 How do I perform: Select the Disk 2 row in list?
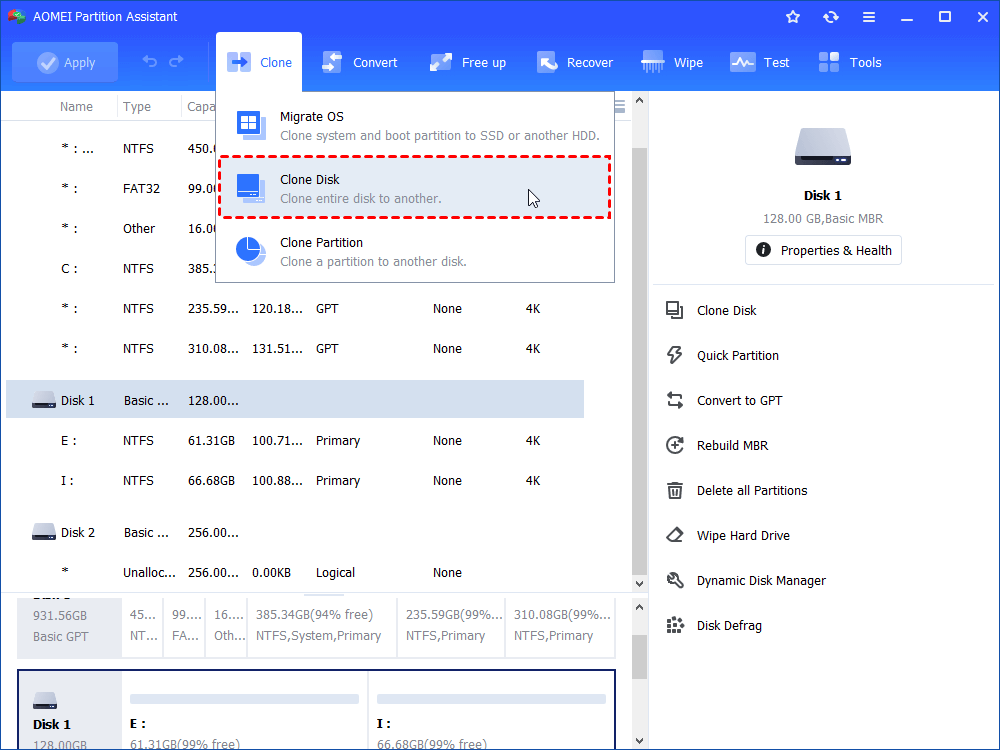(x=295, y=533)
